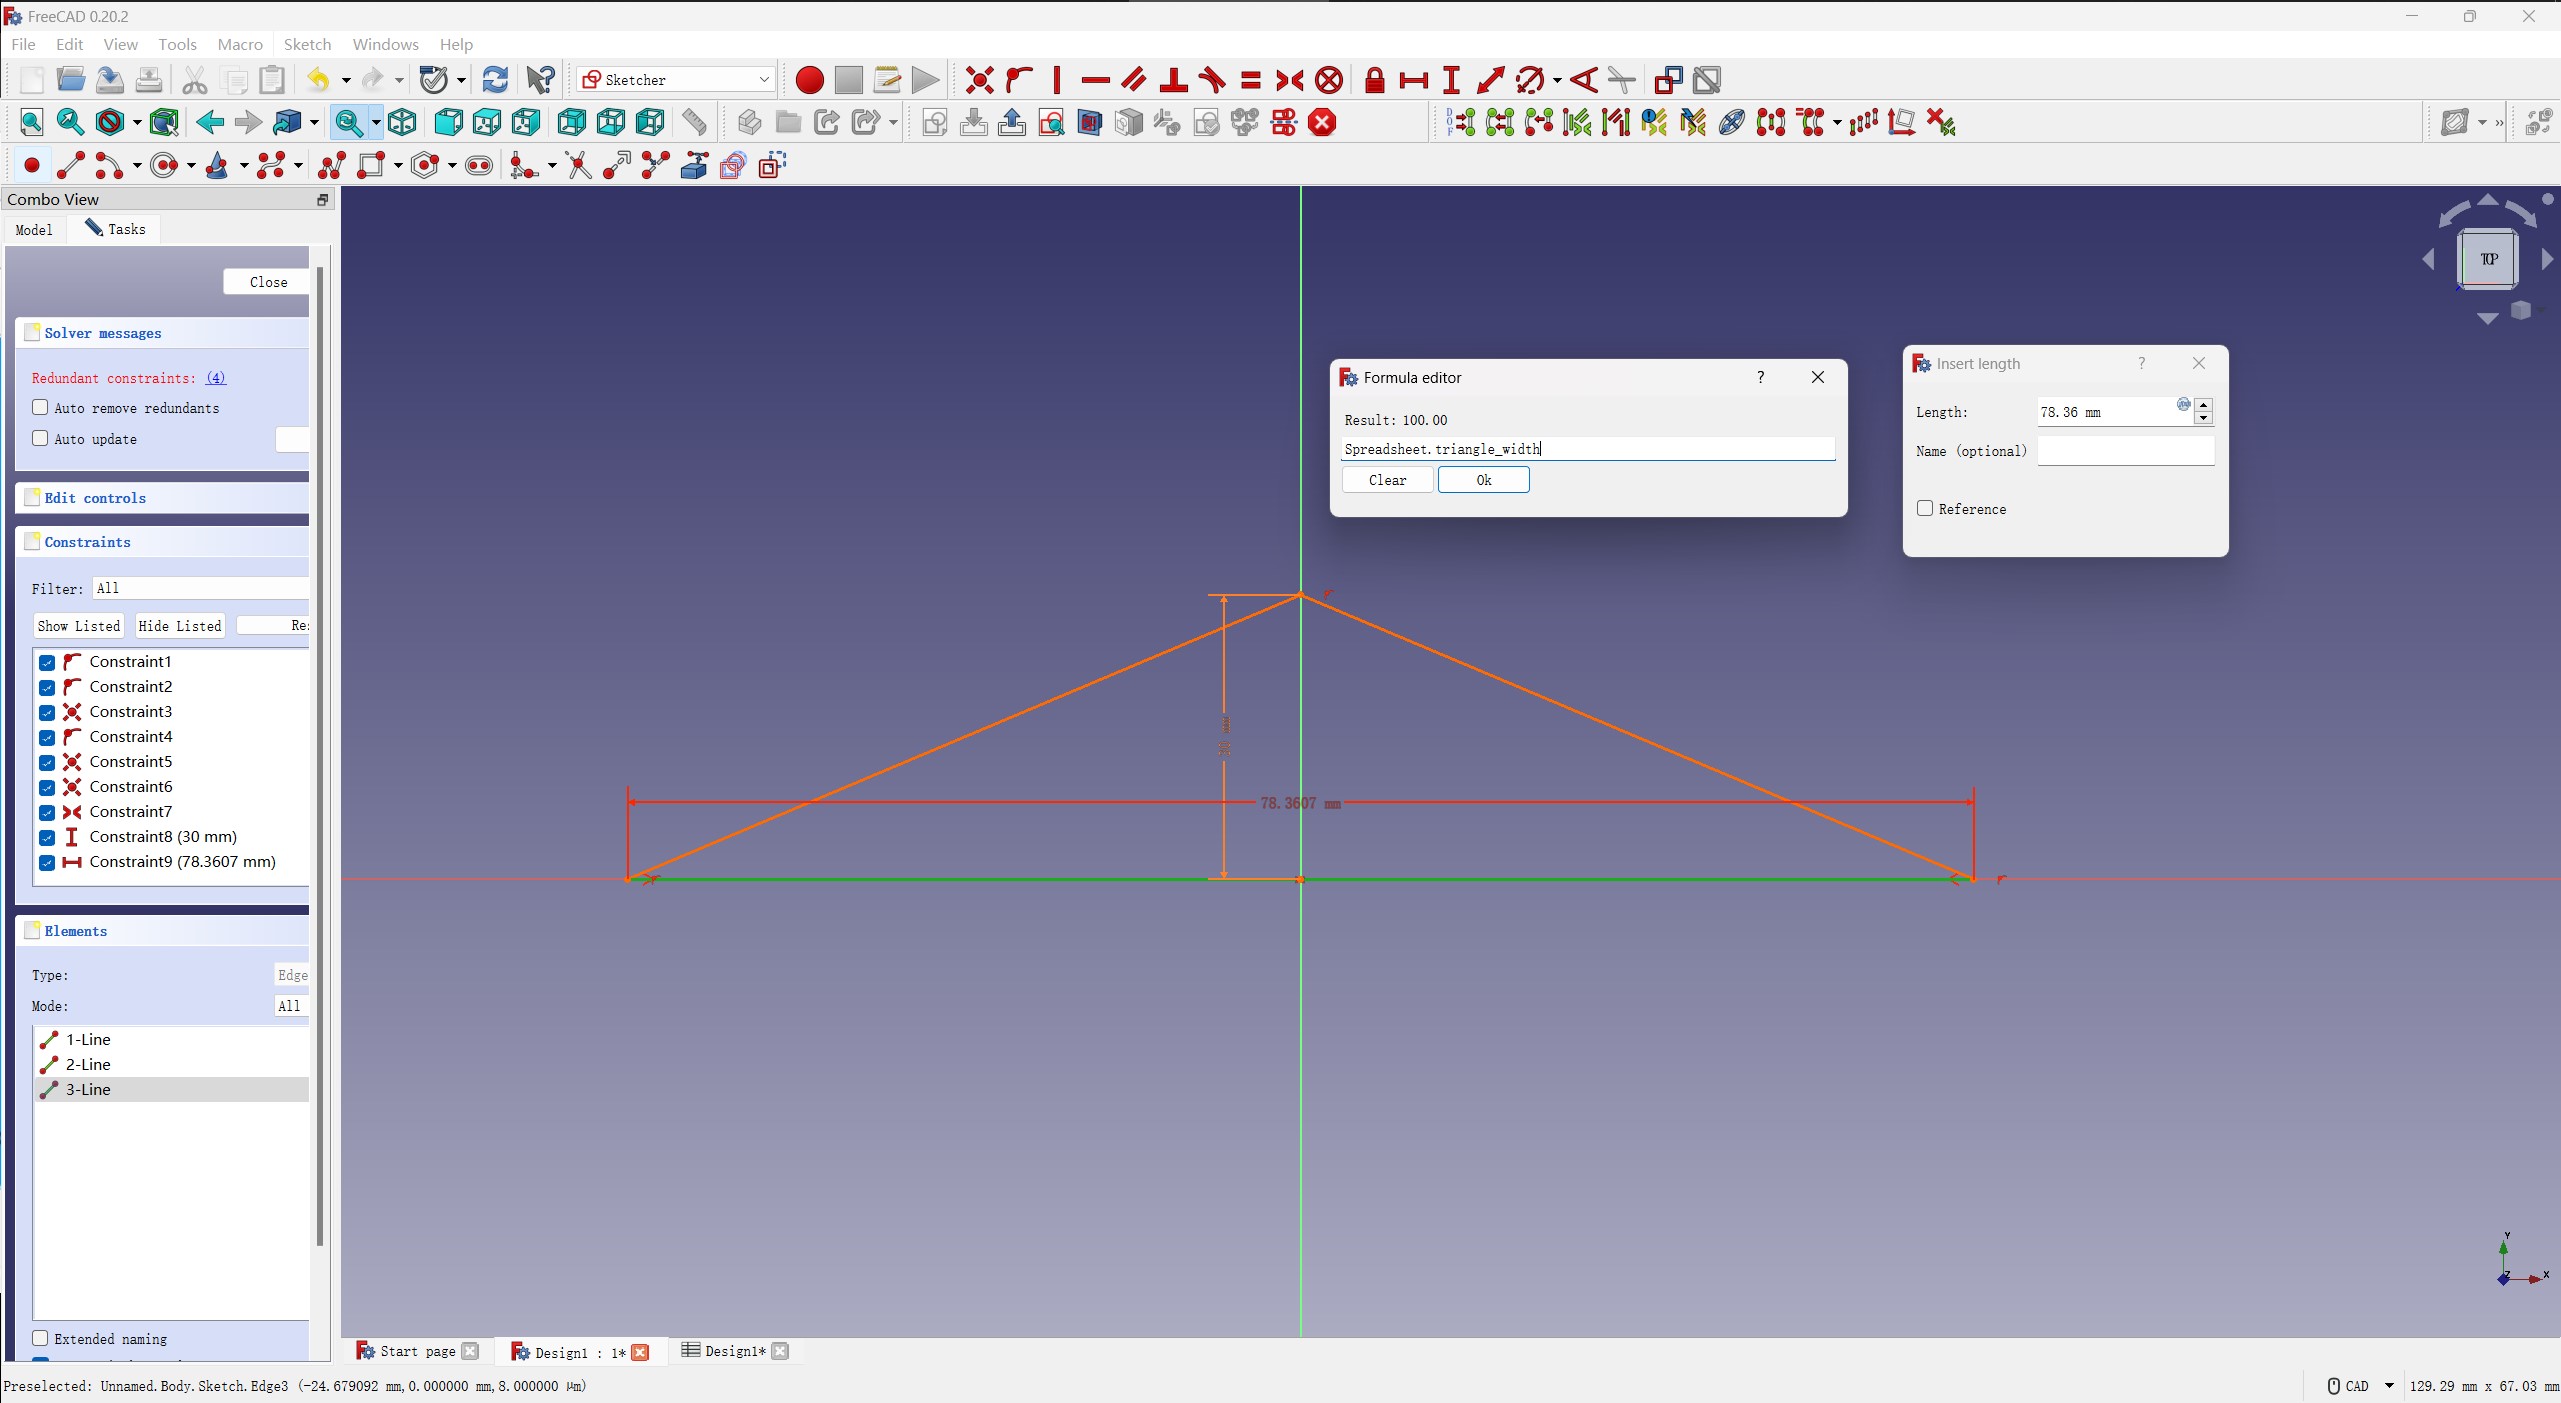
Task: Open the Sketch menu
Action: point(307,44)
